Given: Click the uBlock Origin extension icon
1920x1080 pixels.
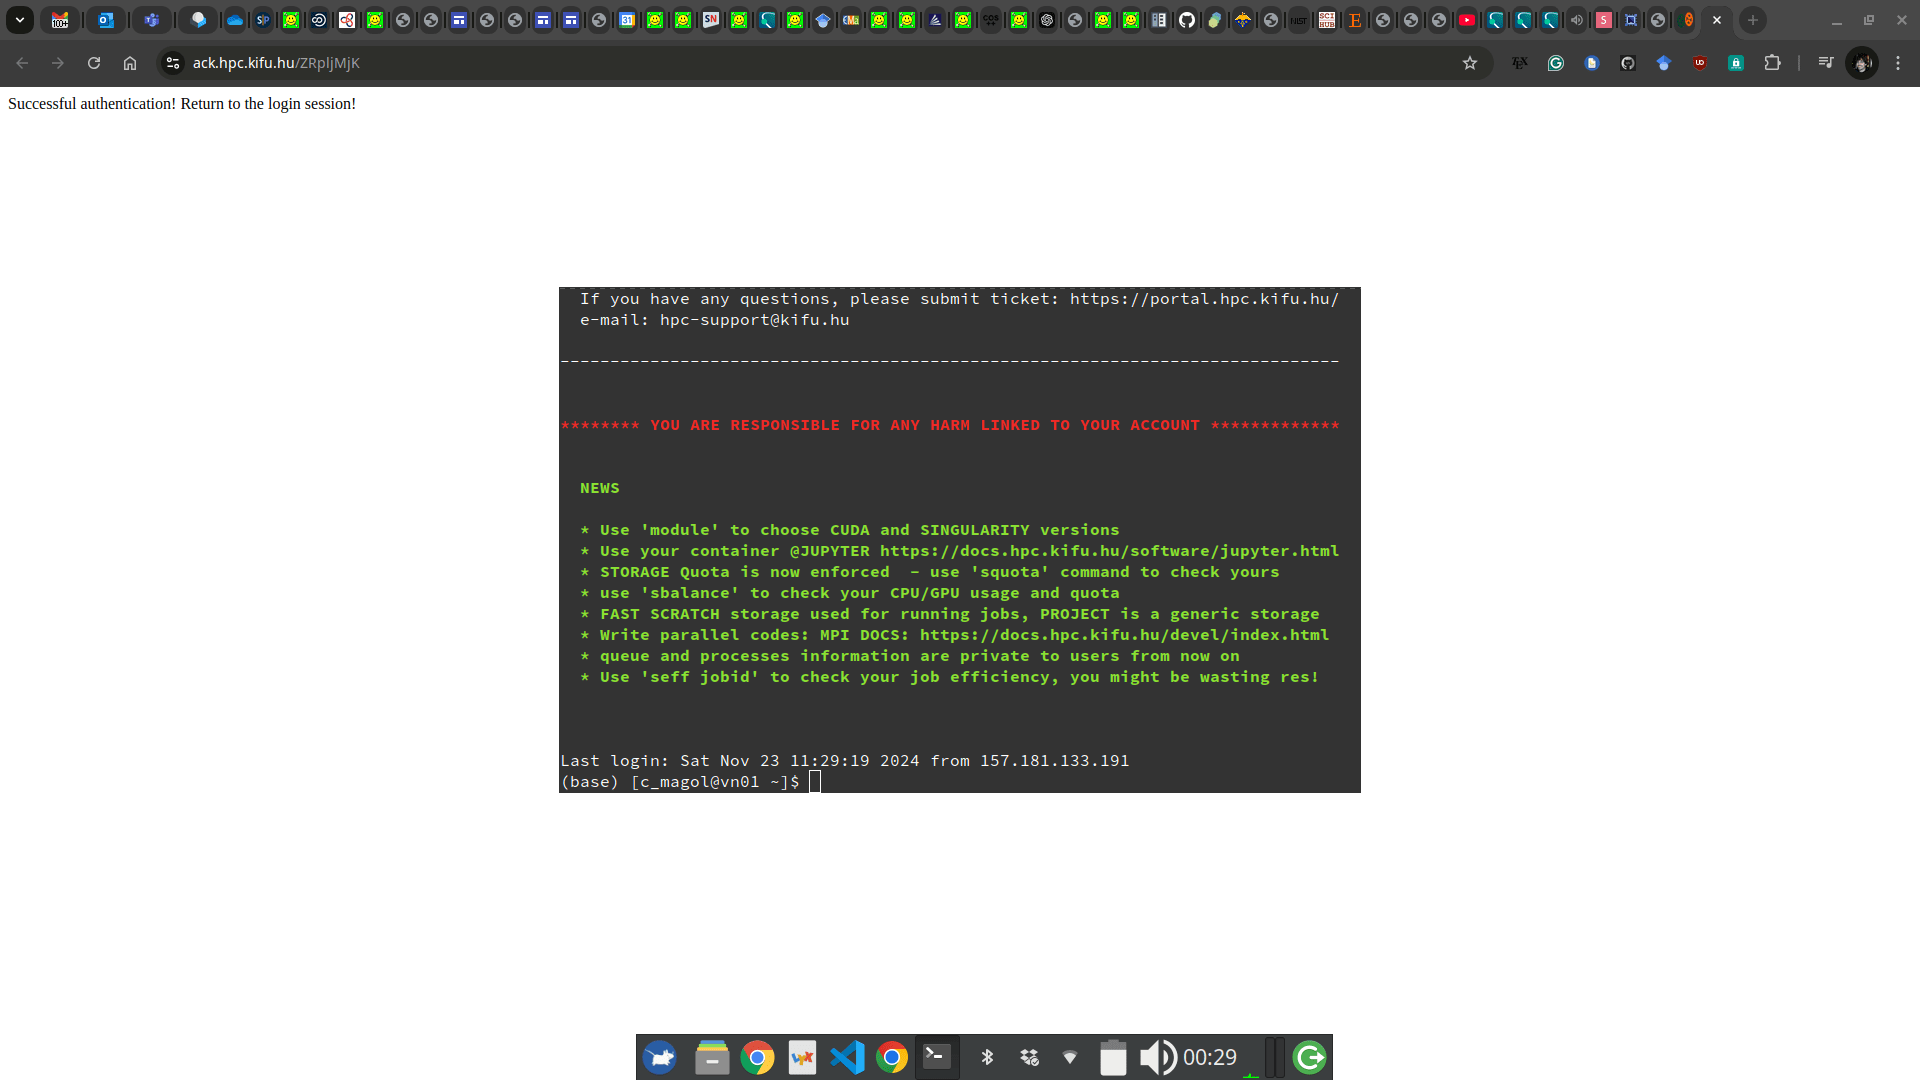Looking at the screenshot, I should 1700,63.
